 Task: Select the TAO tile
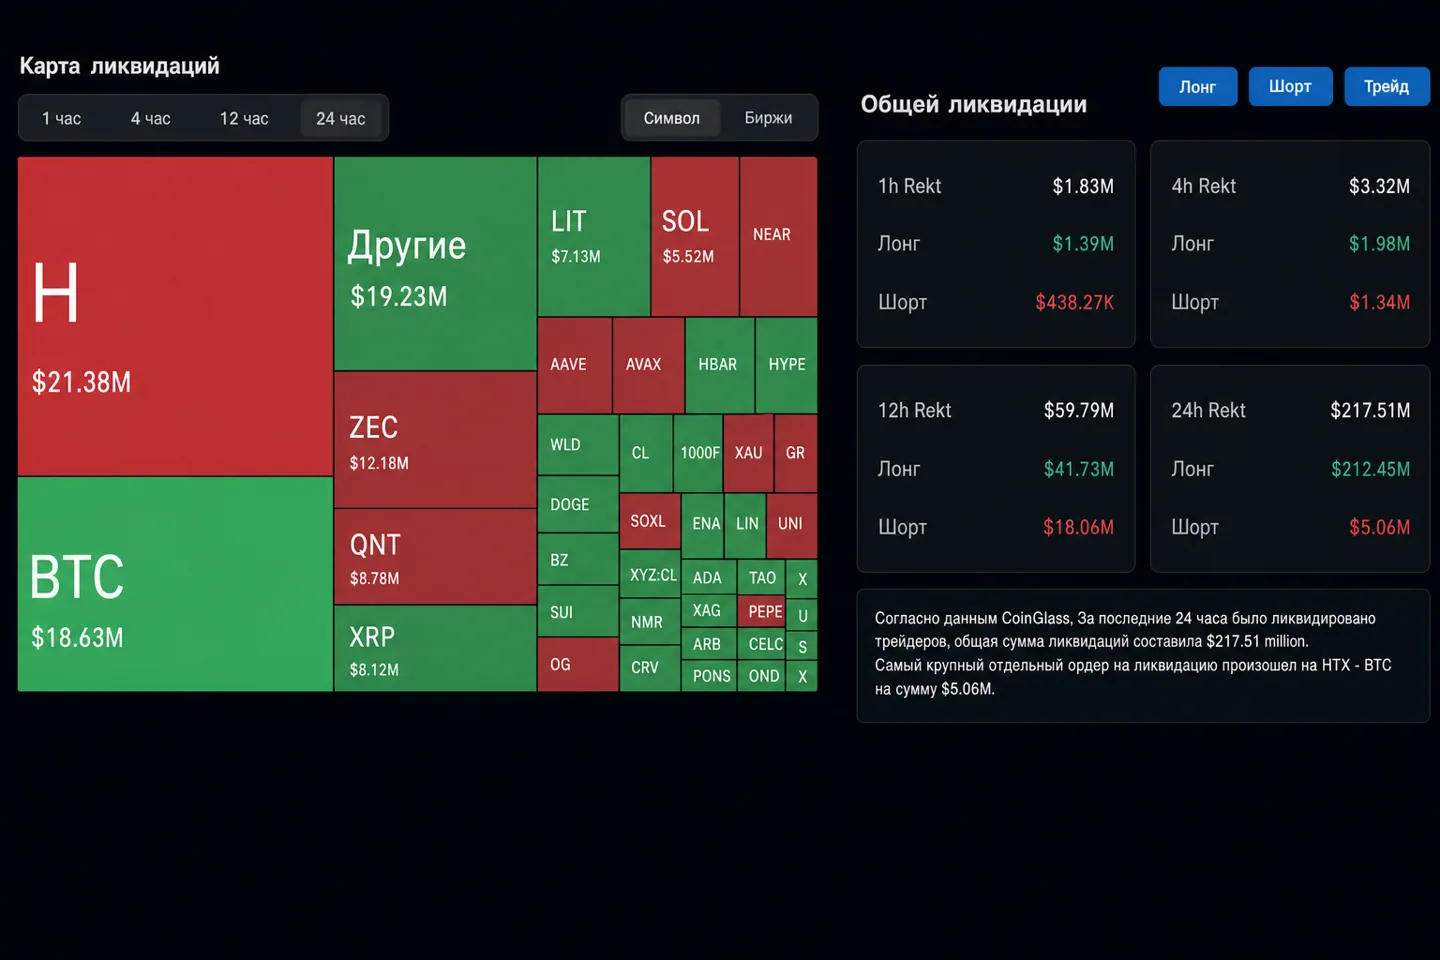(762, 577)
